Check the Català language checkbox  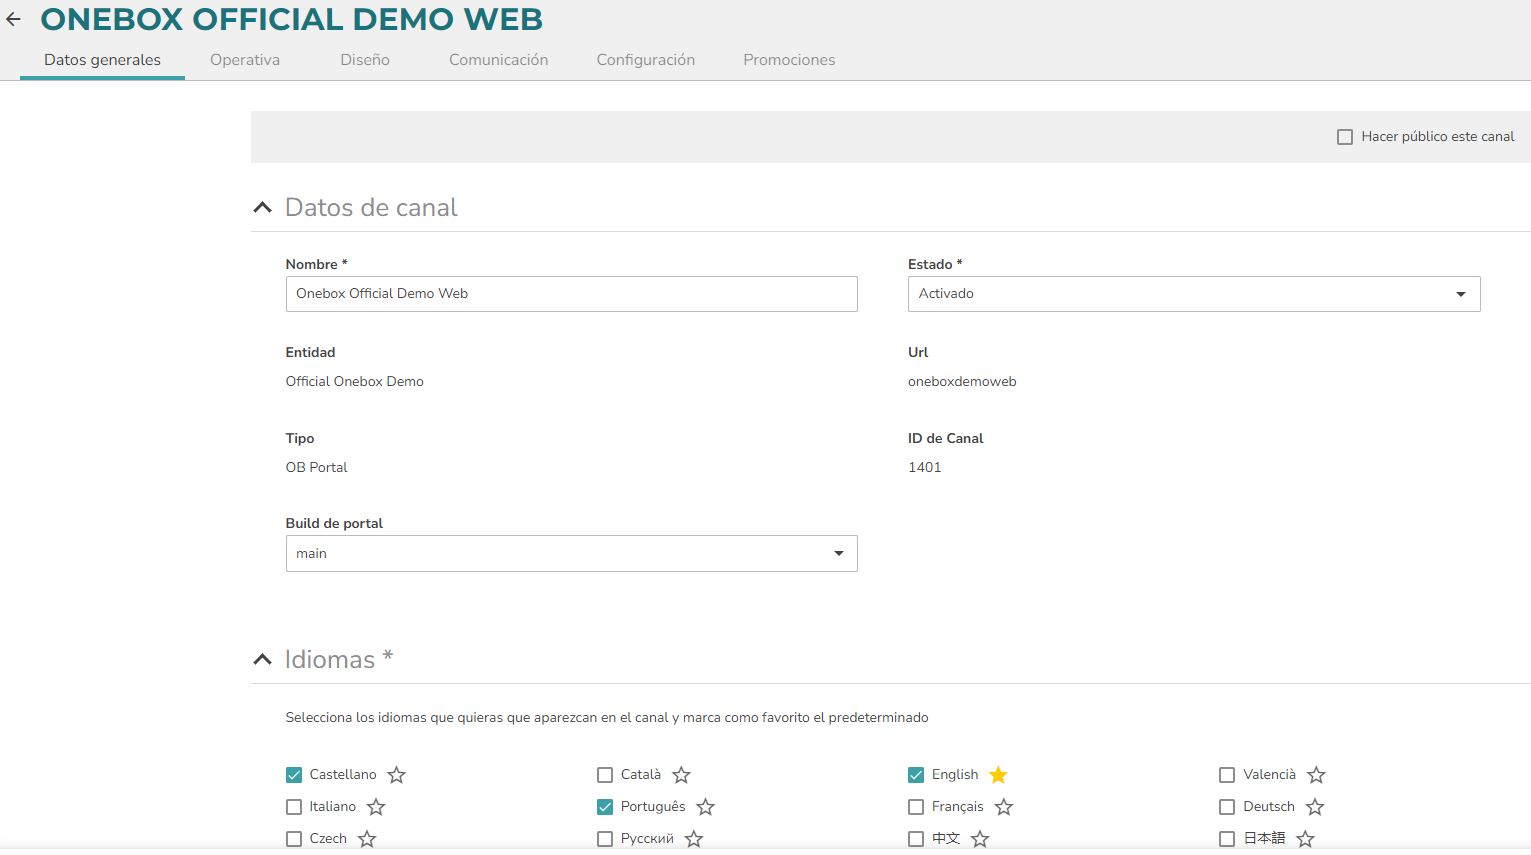605,775
